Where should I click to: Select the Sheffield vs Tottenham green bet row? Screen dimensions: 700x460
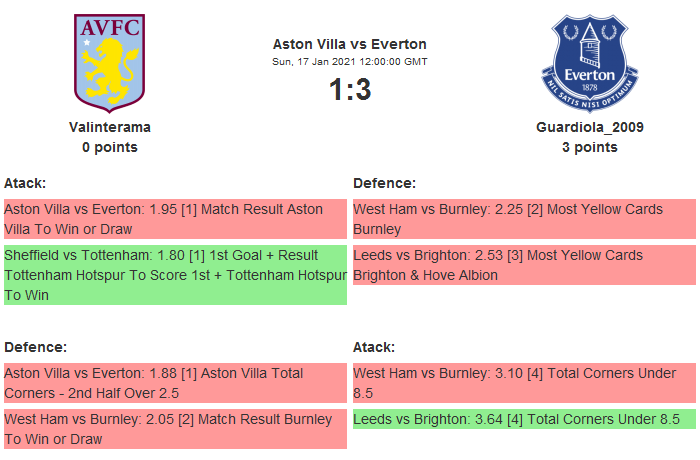pyautogui.click(x=175, y=275)
